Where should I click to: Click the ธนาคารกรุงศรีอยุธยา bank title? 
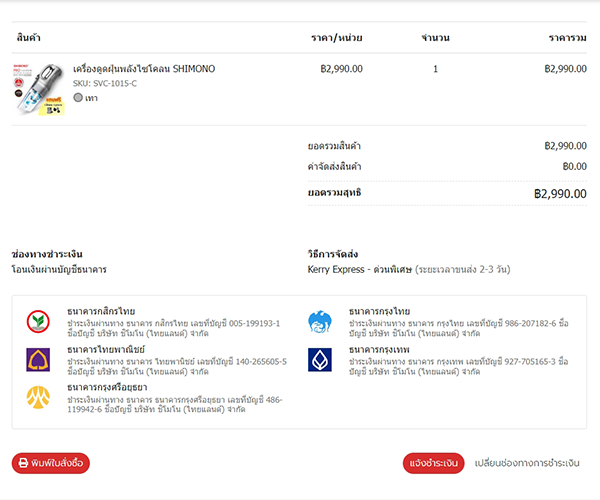click(x=107, y=388)
